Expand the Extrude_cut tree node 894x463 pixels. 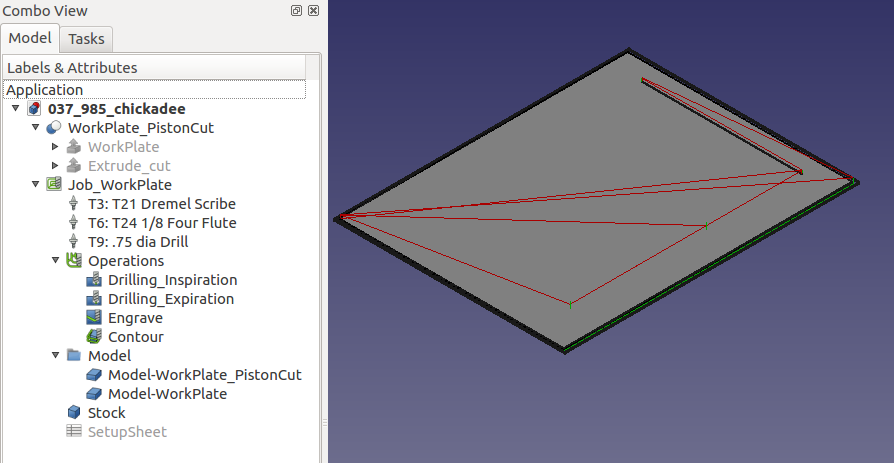click(x=55, y=166)
